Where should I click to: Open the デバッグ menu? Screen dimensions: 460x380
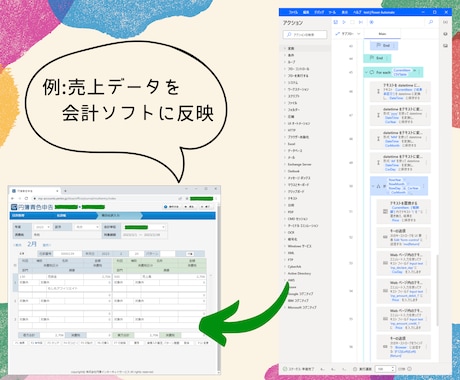click(319, 12)
